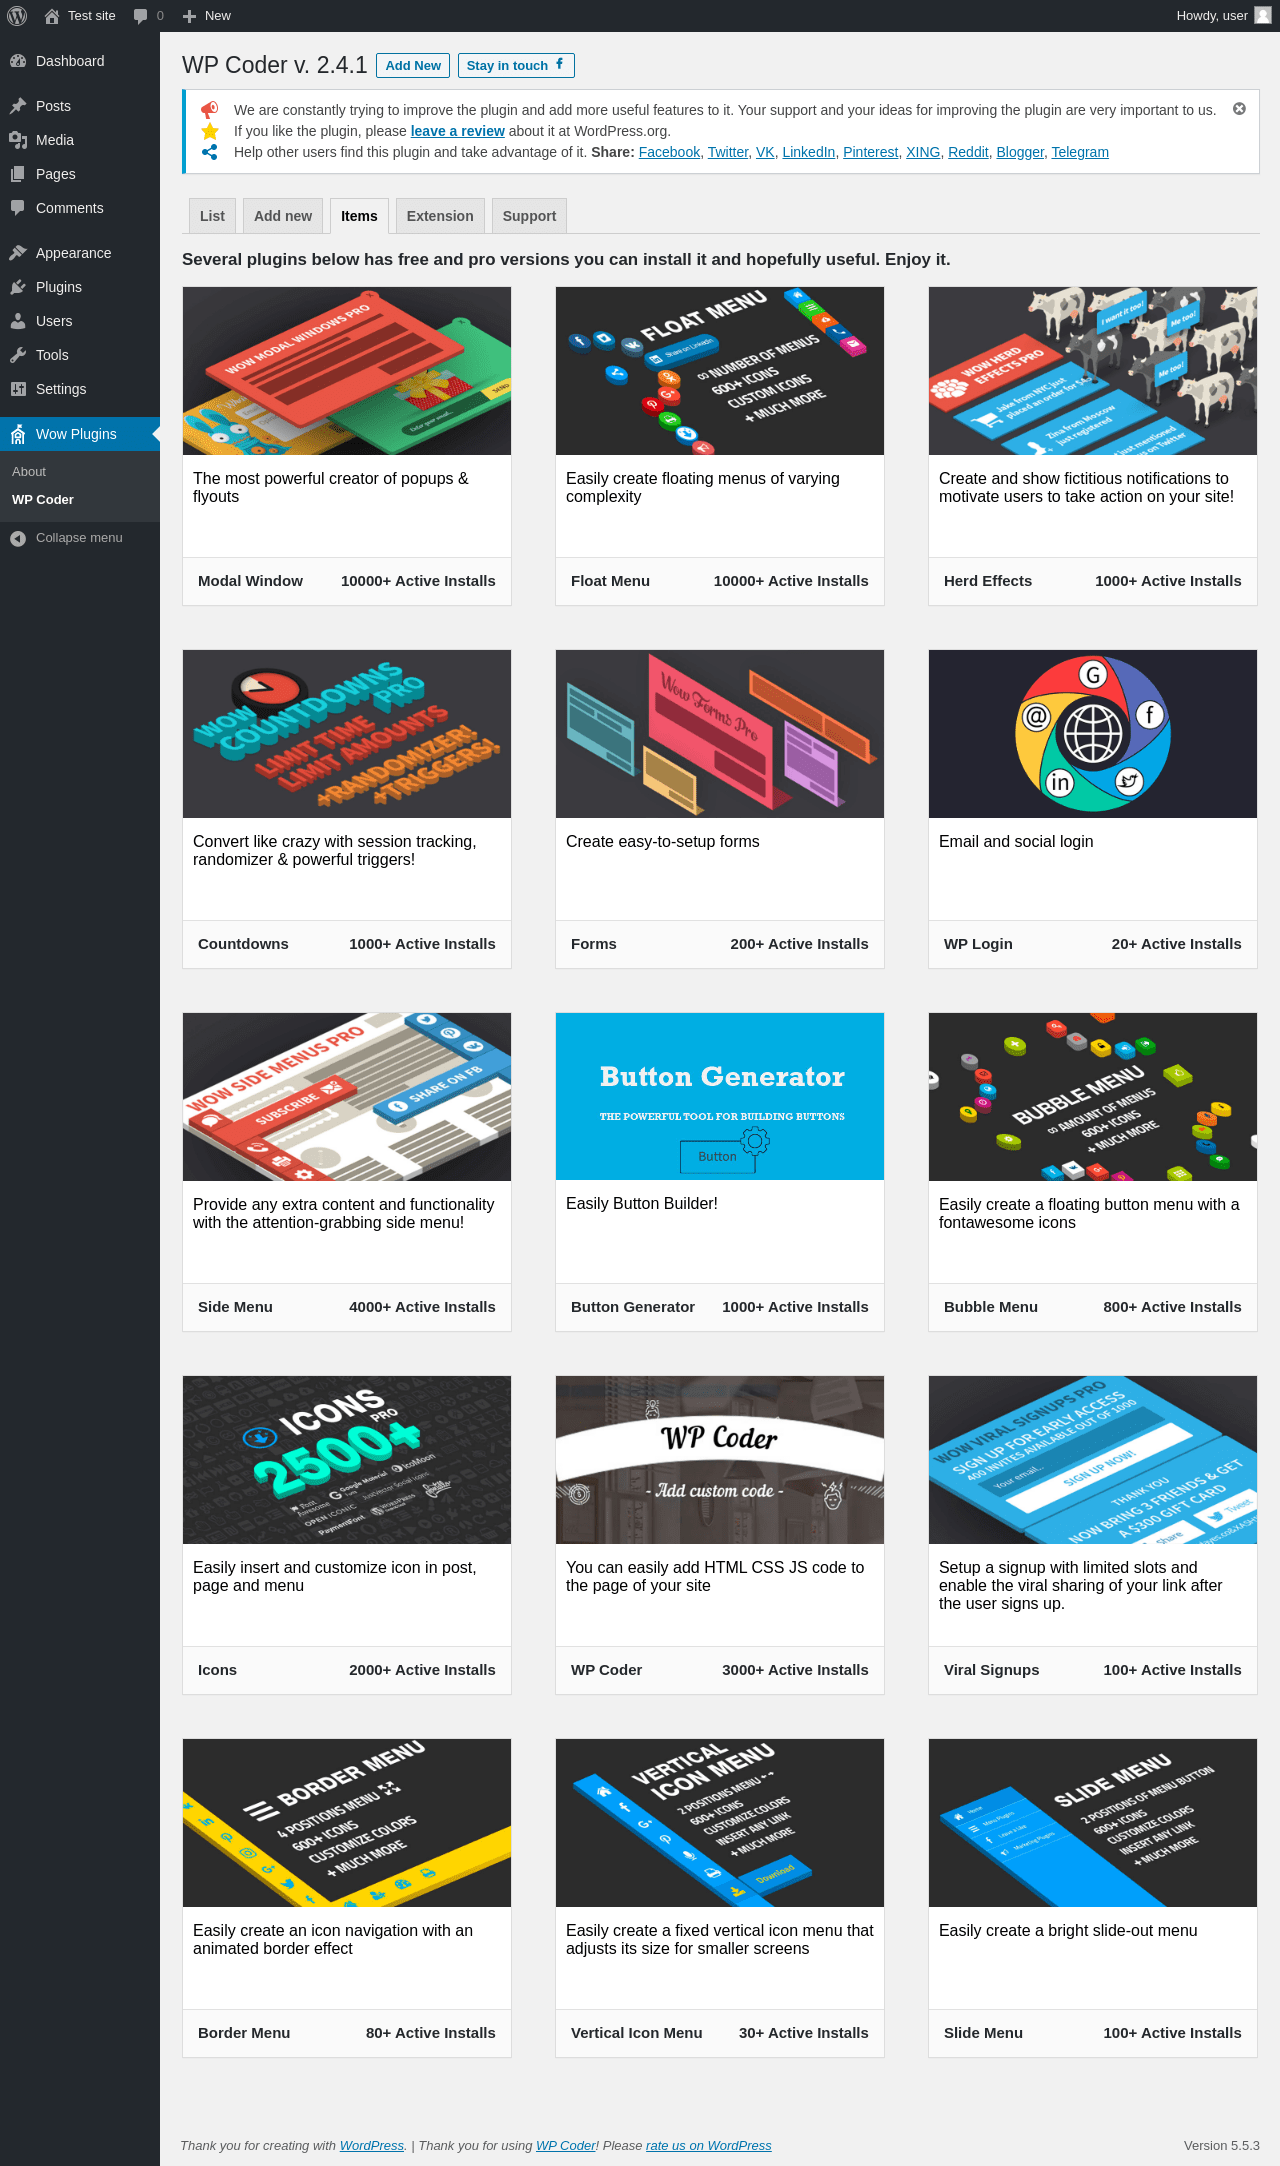1280x2166 pixels.
Task: Click the Posts pin icon
Action: pyautogui.click(x=18, y=106)
